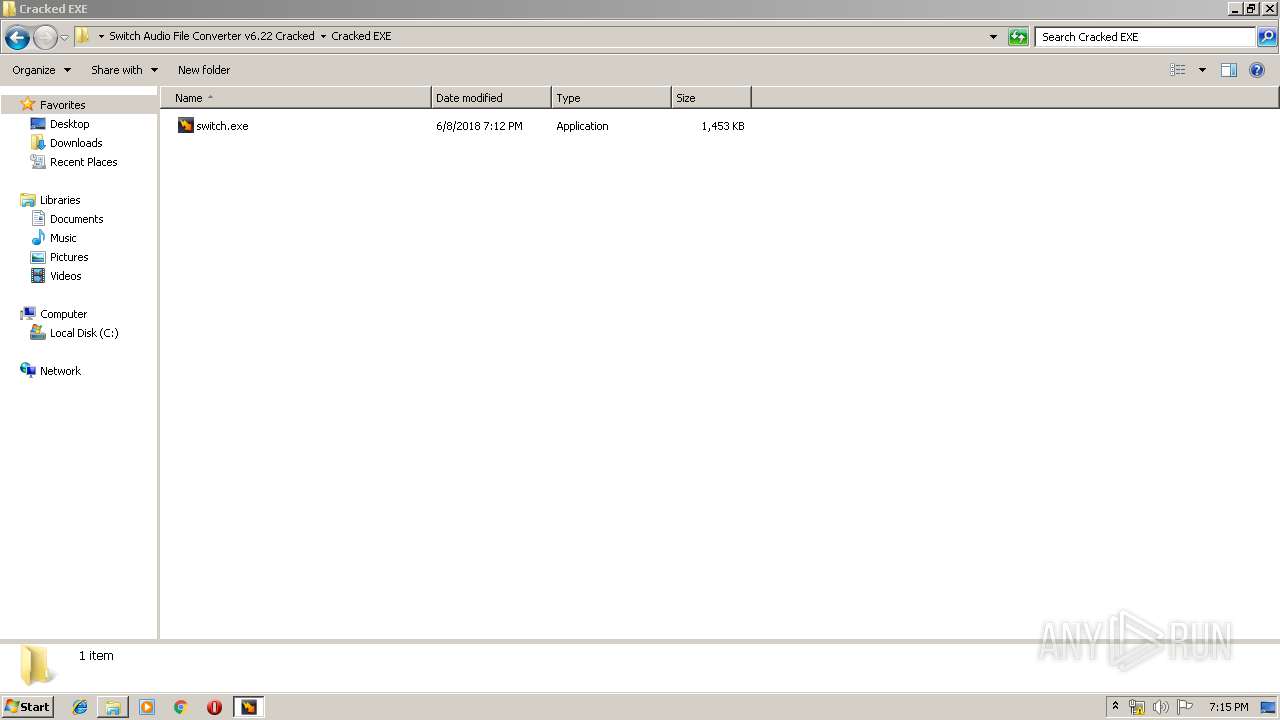Click the Favorites star icon
This screenshot has height=720, width=1280.
[x=28, y=104]
